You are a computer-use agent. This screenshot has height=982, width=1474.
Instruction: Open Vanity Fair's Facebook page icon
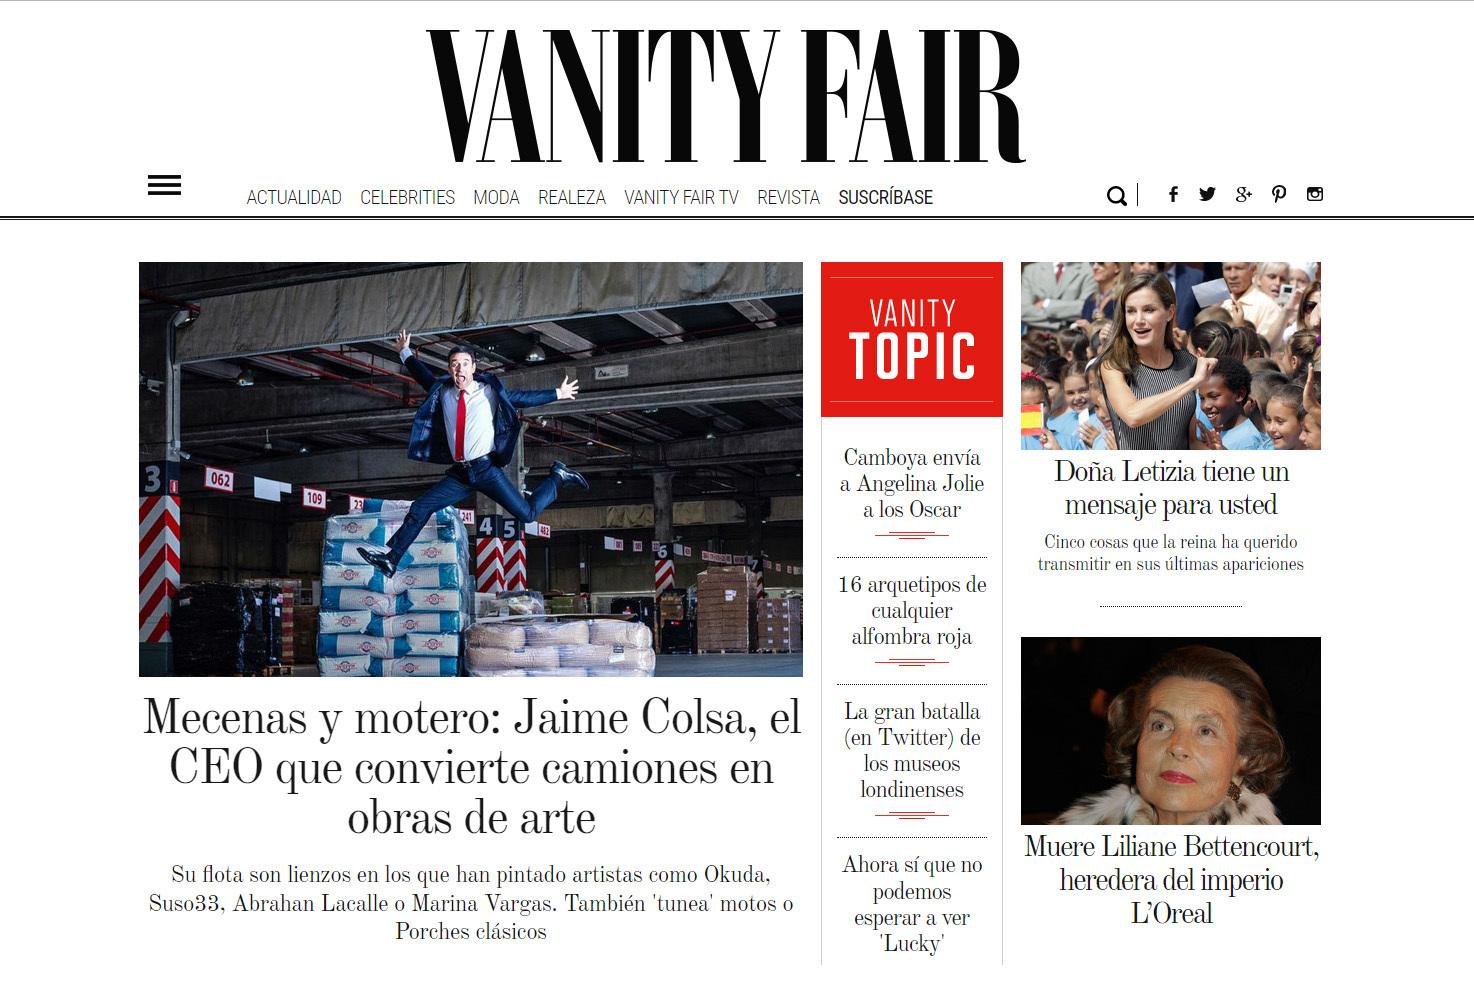1173,194
